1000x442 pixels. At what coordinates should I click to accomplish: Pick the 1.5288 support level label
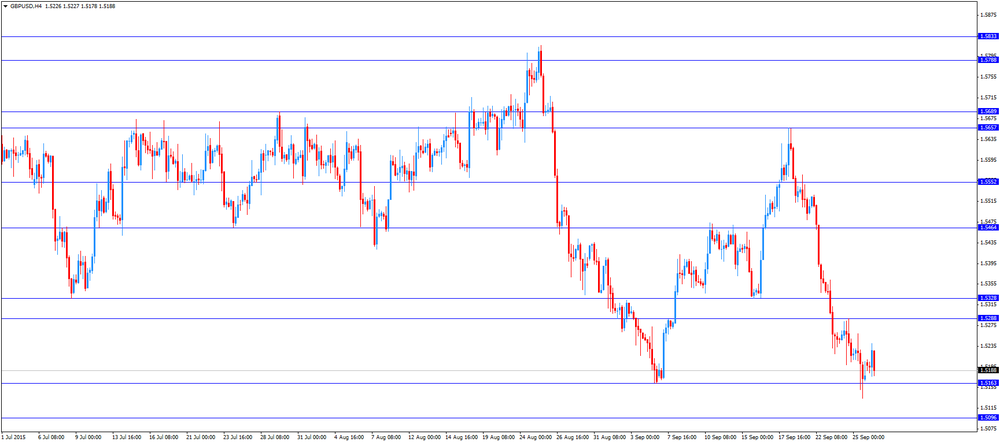(x=987, y=318)
